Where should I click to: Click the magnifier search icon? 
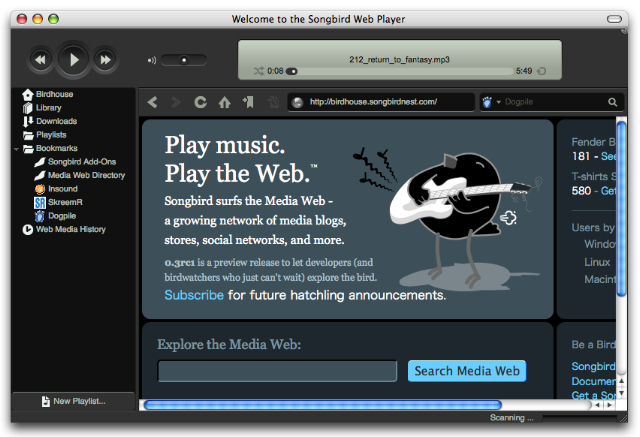coord(612,102)
